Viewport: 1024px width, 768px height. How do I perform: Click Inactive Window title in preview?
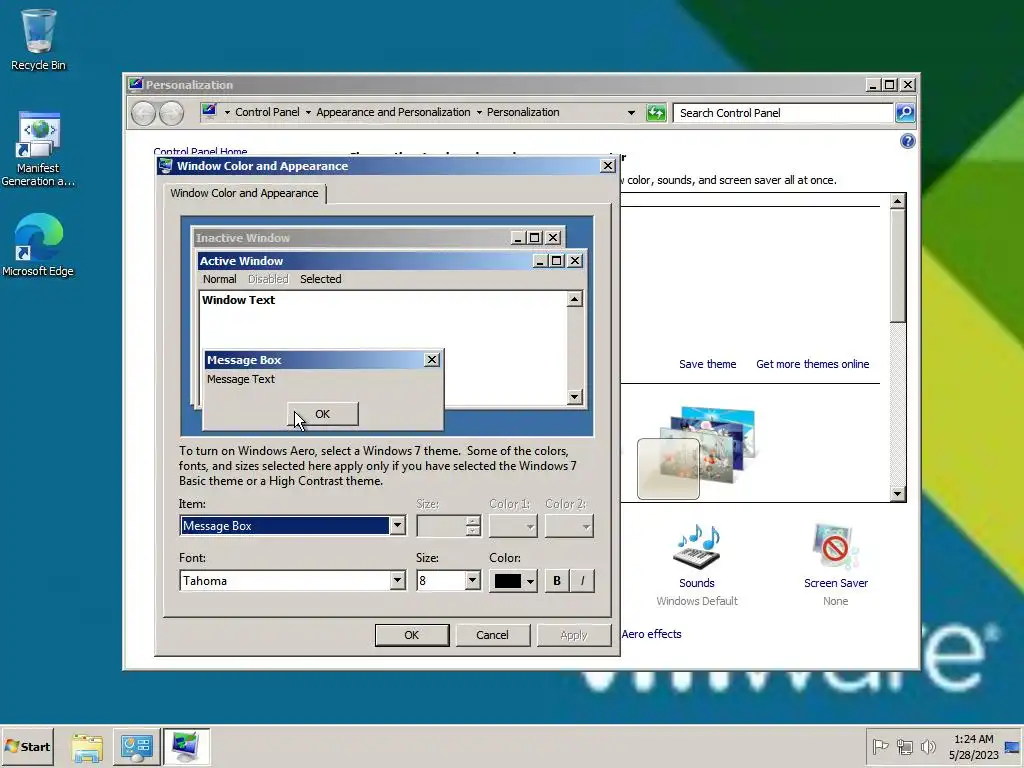pos(242,238)
